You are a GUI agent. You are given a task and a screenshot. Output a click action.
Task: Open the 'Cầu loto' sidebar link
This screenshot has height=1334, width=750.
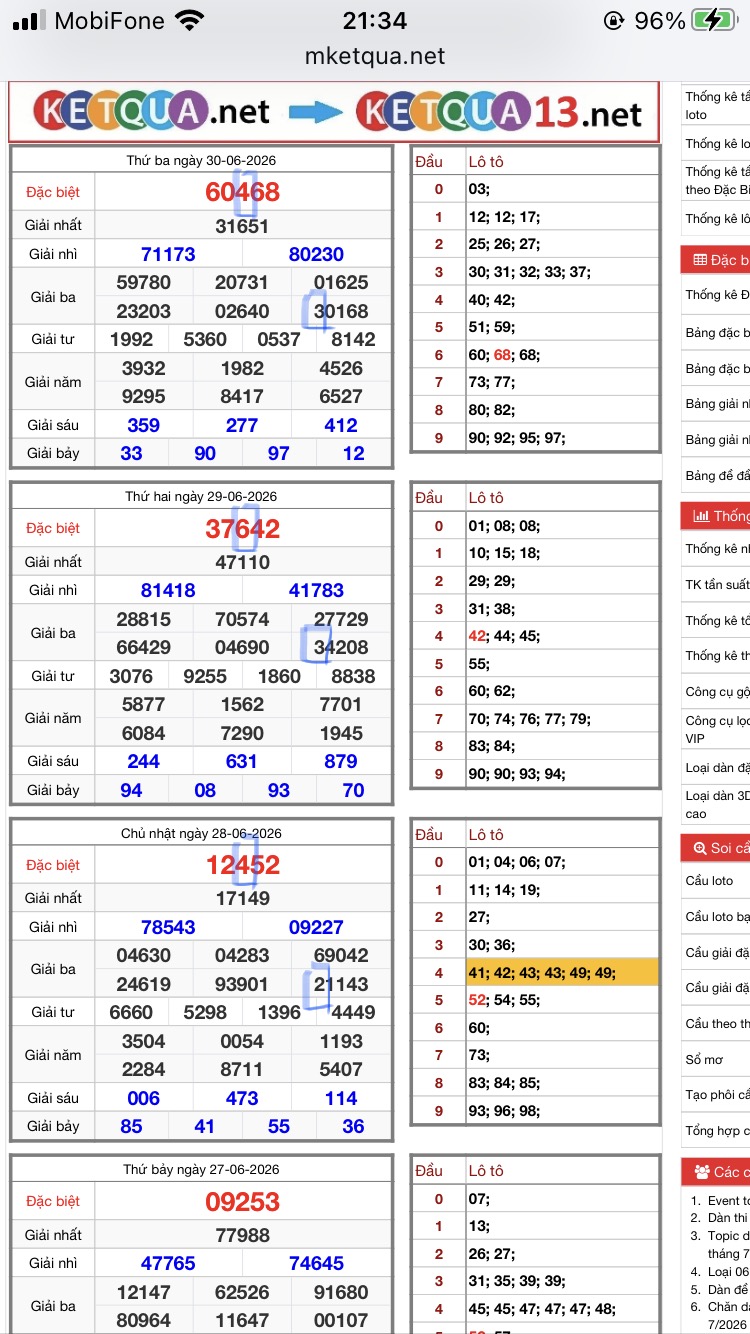pyautogui.click(x=709, y=881)
